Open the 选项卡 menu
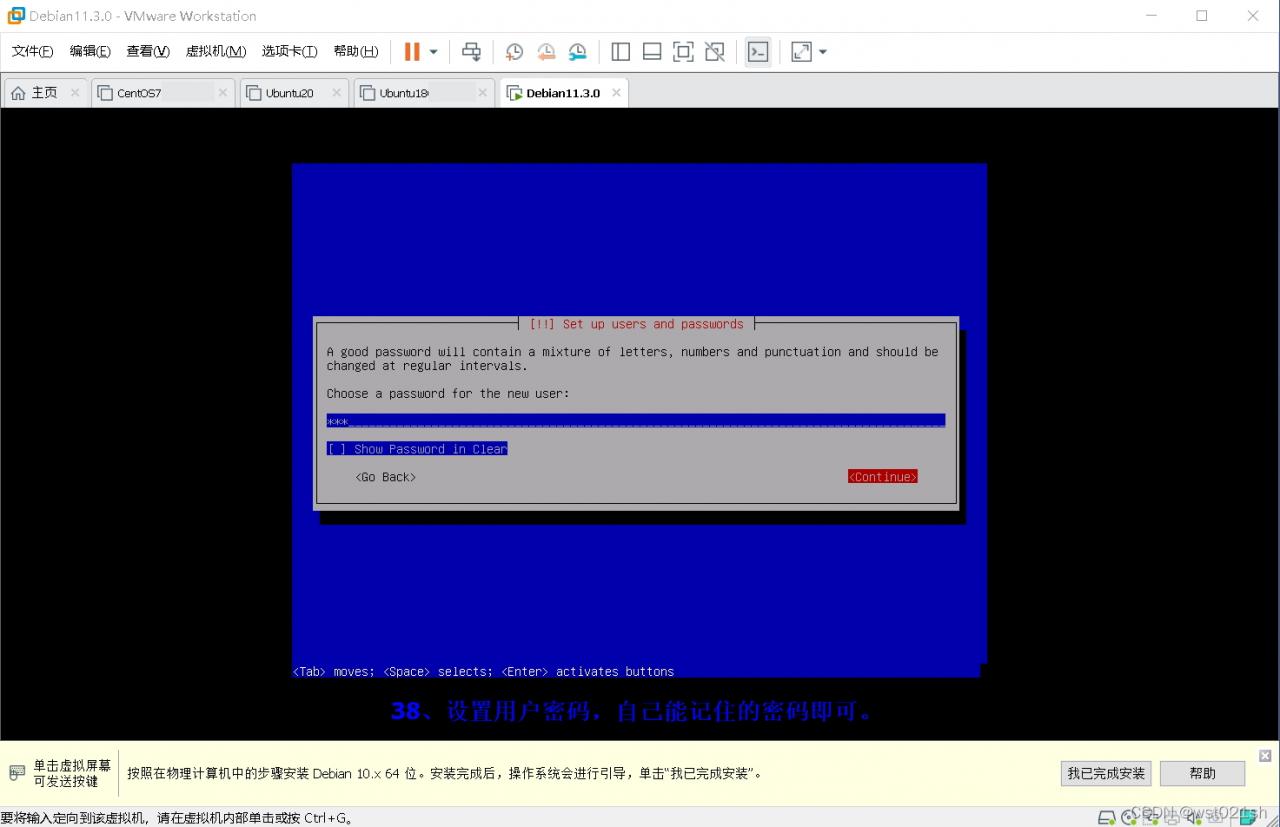This screenshot has width=1280, height=827. pyautogui.click(x=290, y=52)
